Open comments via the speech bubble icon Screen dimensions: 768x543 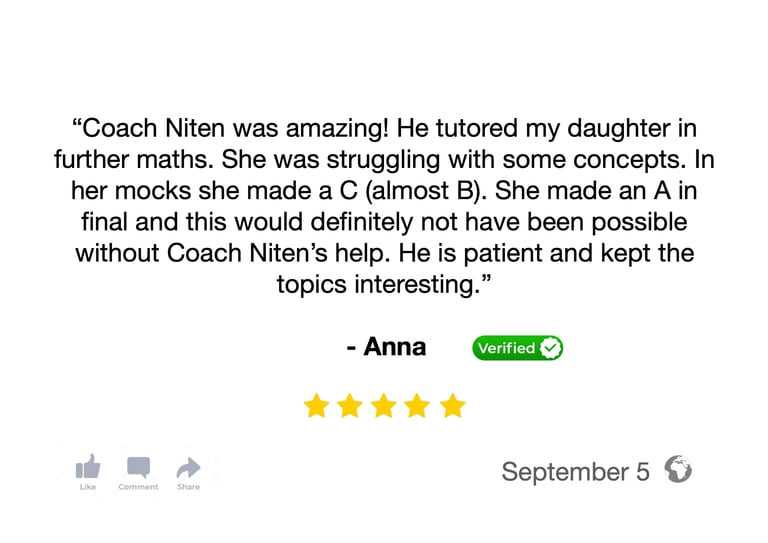point(138,467)
